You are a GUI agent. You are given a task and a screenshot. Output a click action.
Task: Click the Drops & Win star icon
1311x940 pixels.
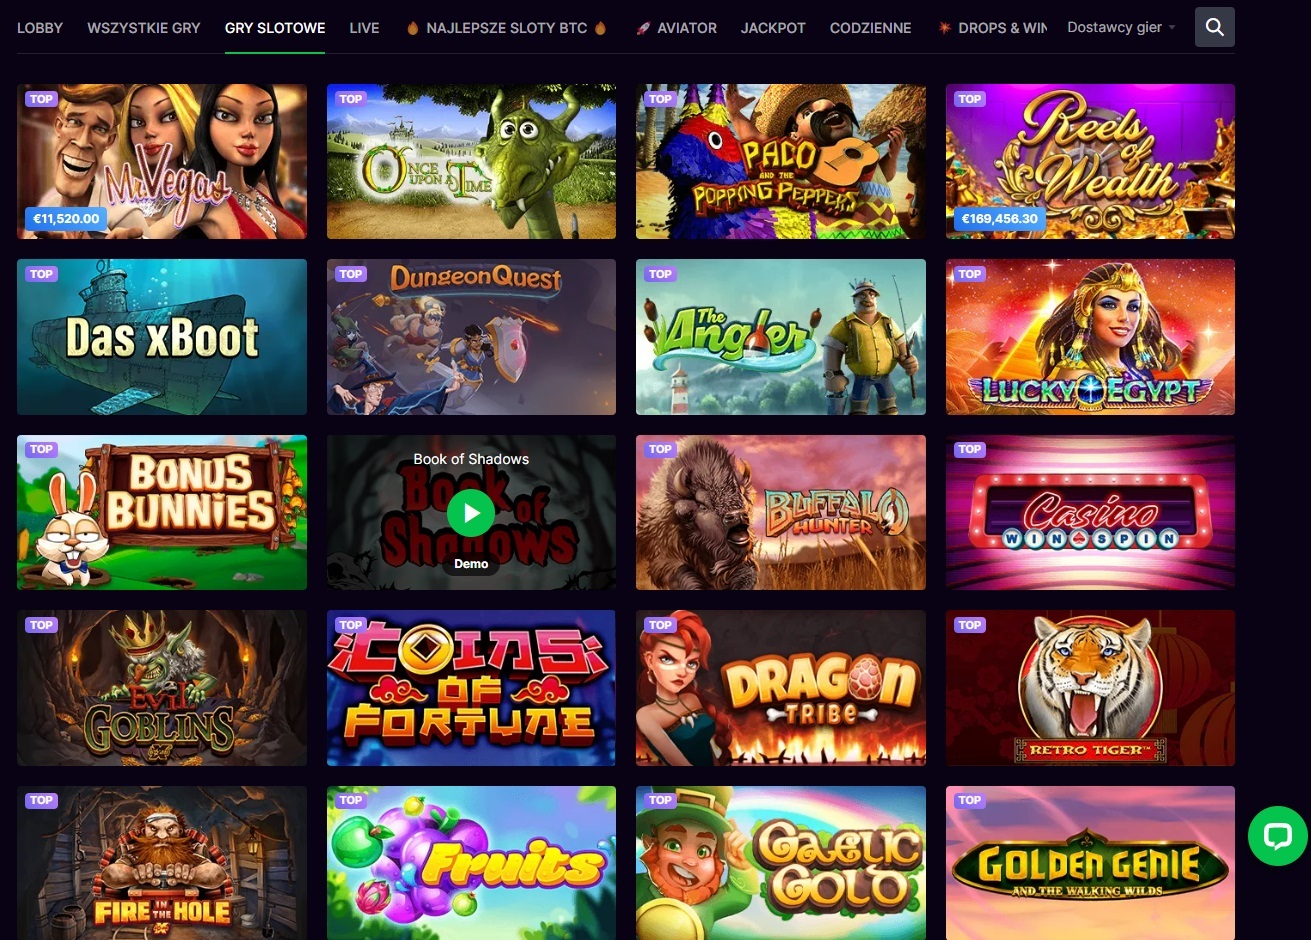point(944,28)
